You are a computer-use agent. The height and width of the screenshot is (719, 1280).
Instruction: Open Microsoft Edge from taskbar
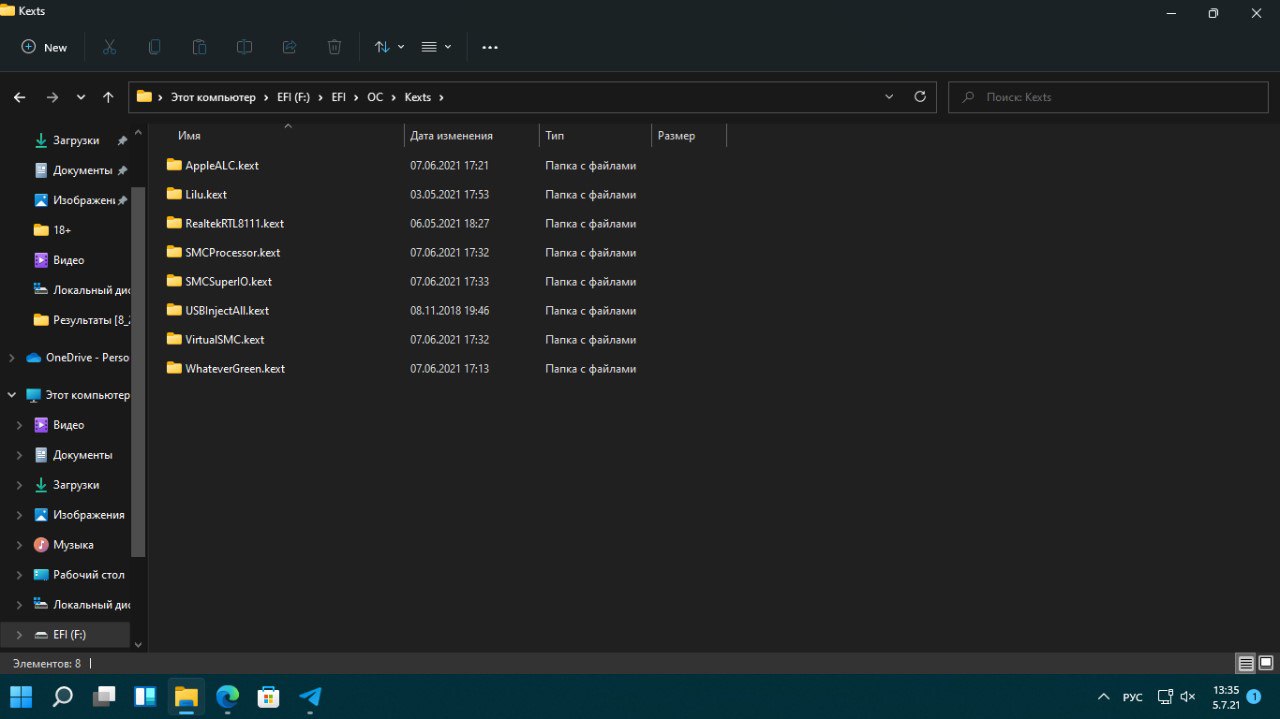228,696
